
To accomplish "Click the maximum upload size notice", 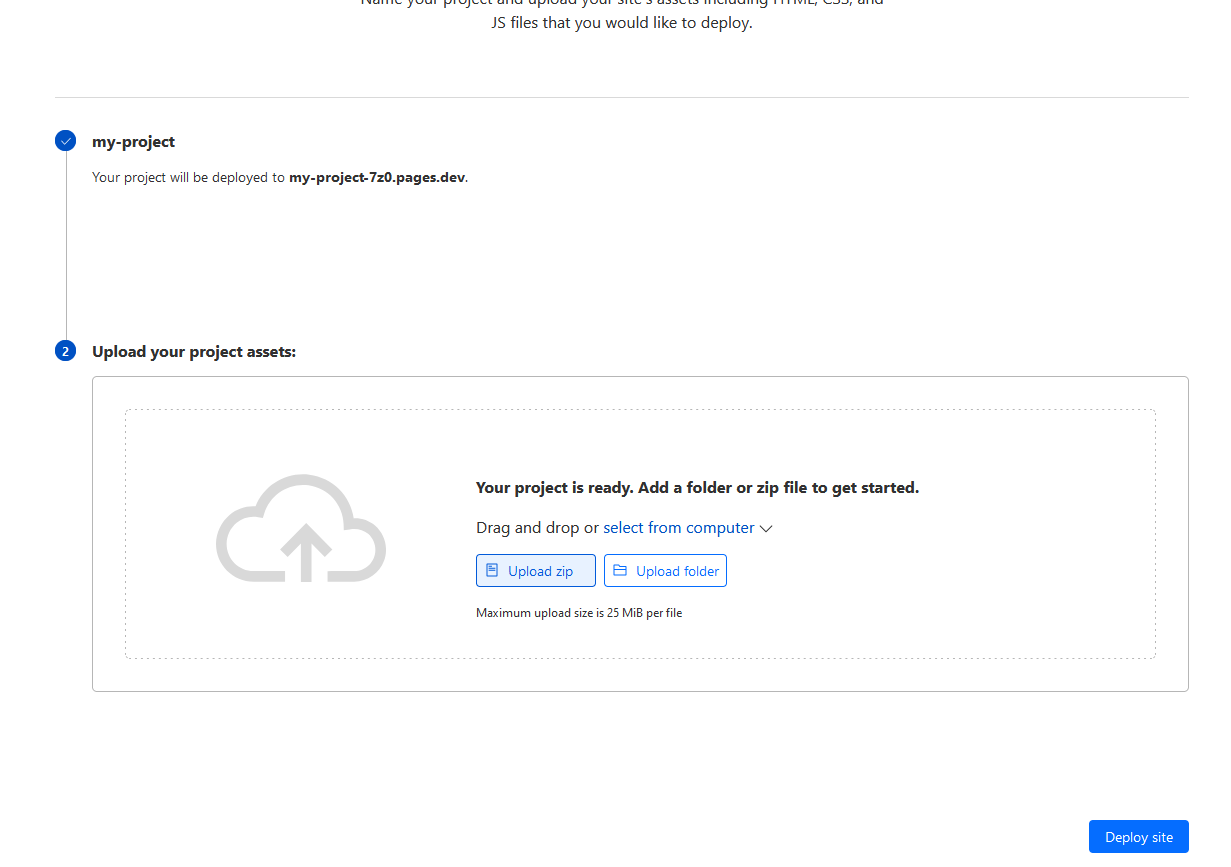I will 578,612.
